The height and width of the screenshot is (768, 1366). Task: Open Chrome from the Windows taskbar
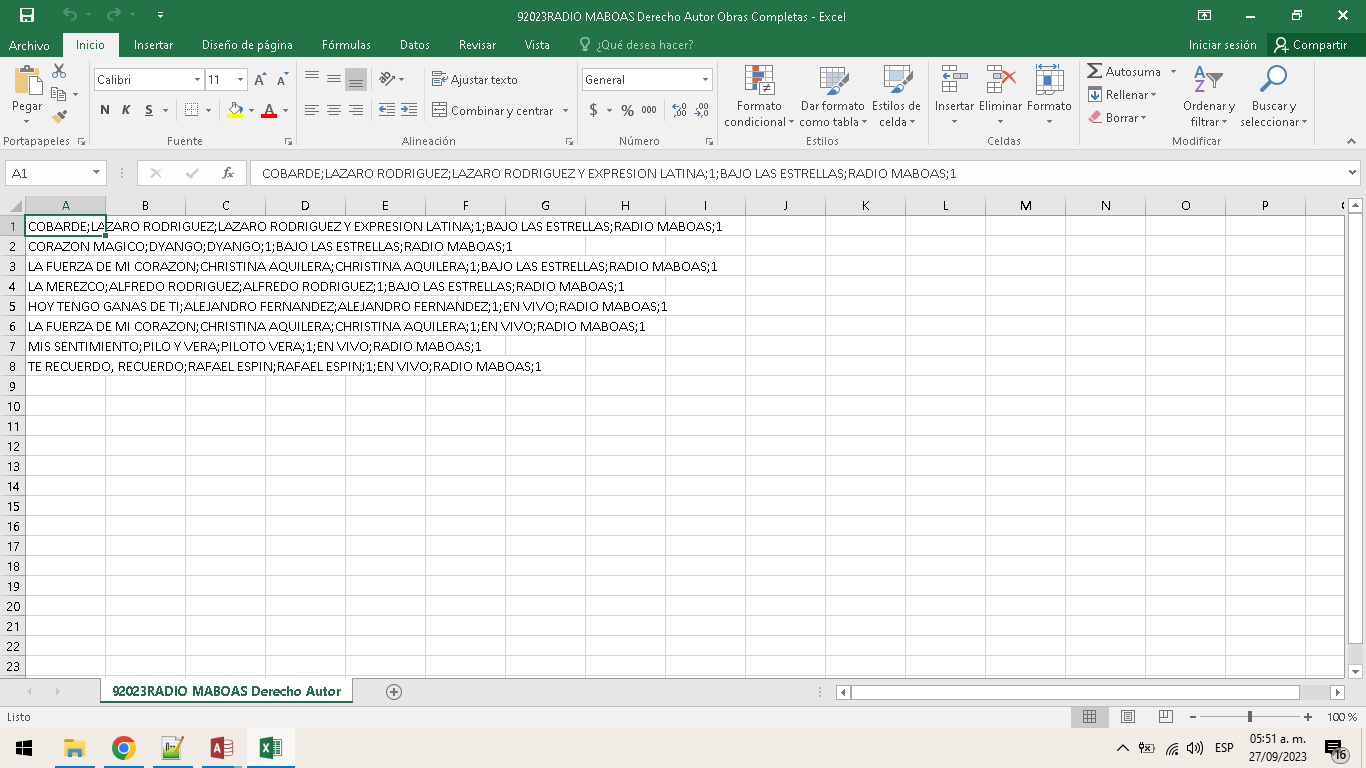click(123, 748)
